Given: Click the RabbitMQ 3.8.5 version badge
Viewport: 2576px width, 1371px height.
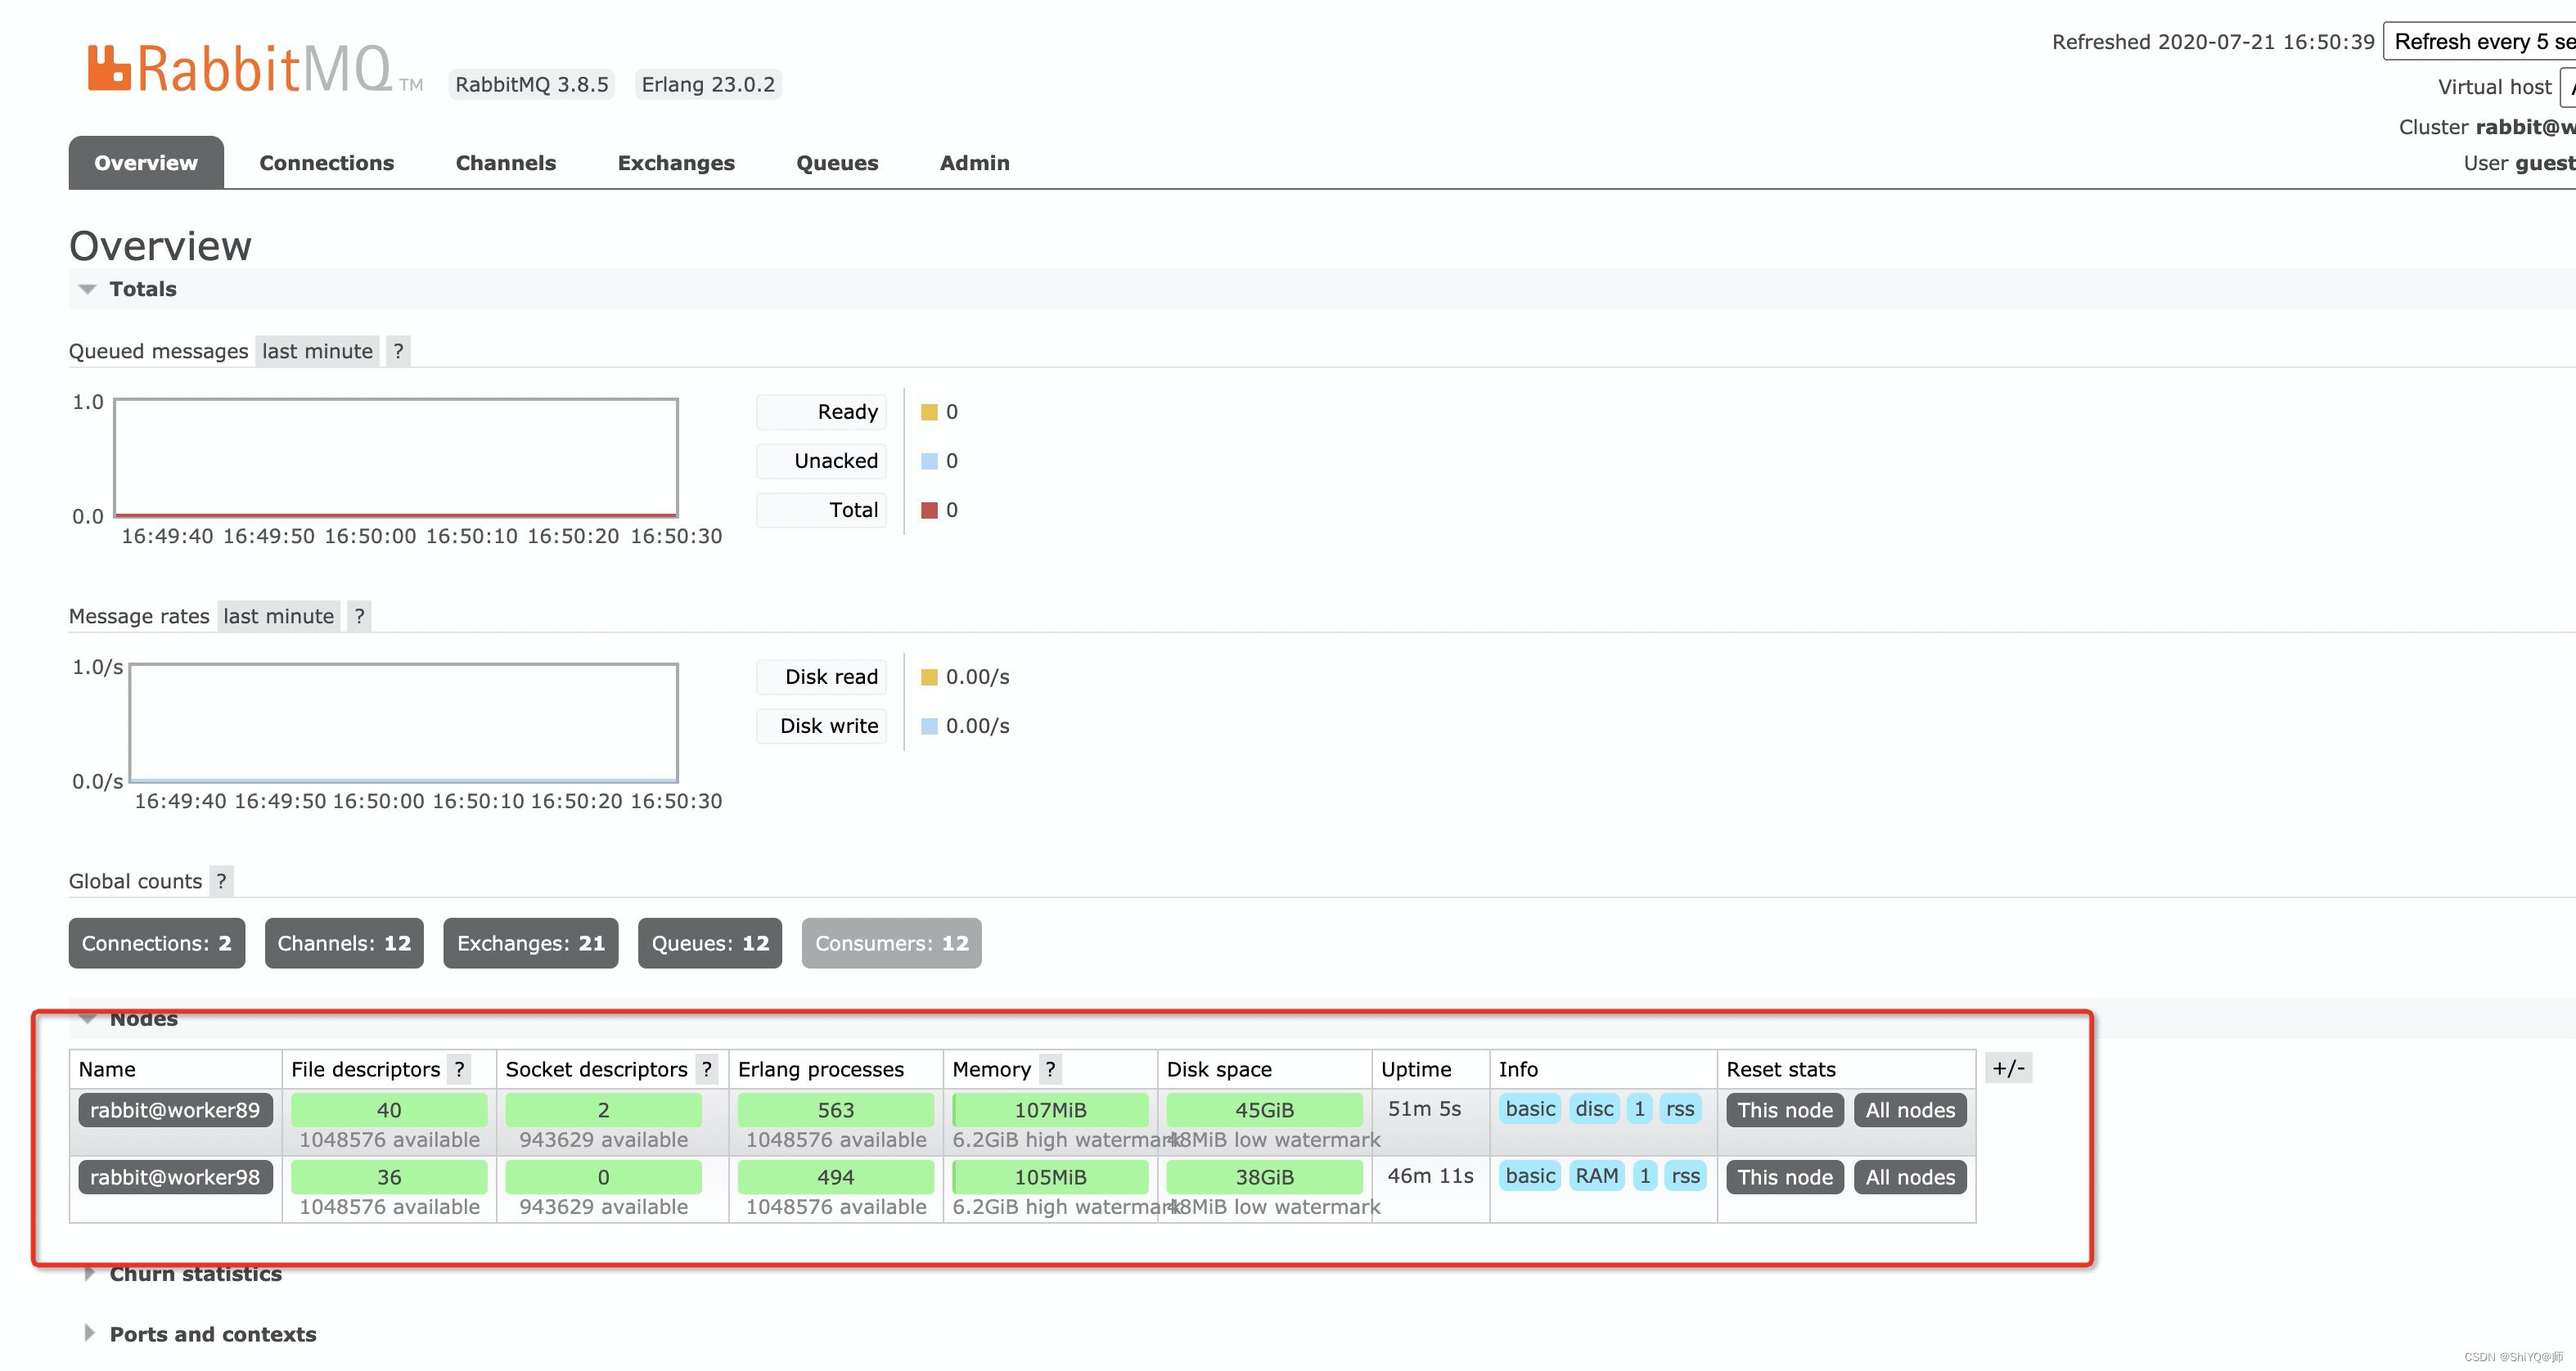Looking at the screenshot, I should pyautogui.click(x=531, y=84).
